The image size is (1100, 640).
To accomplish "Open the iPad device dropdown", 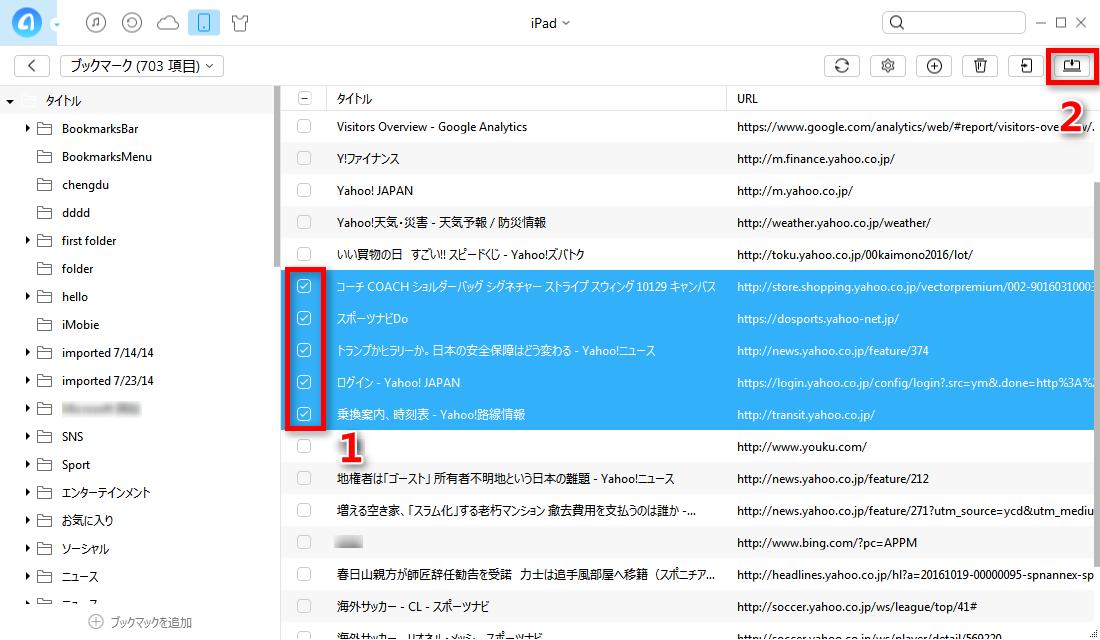I will [x=550, y=23].
